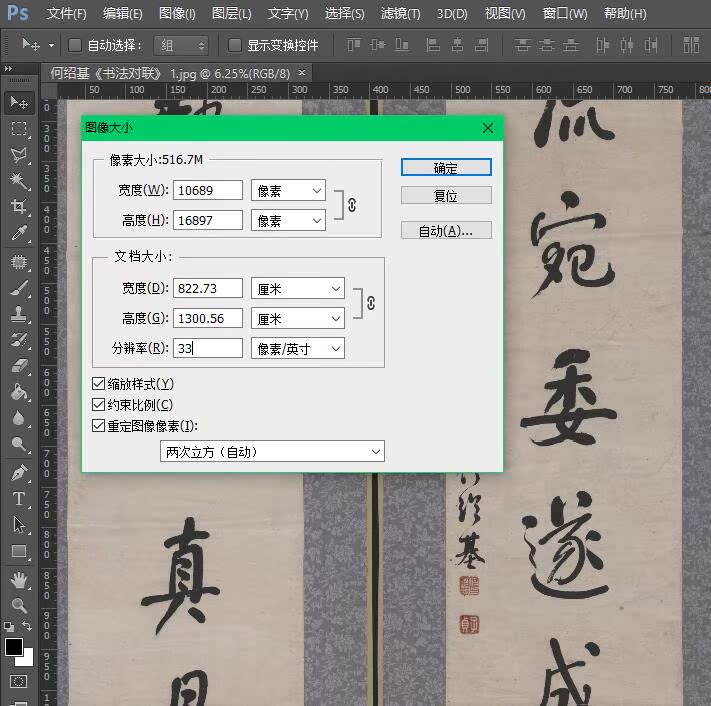Uncheck 重定图像像素 checkbox
Image resolution: width=711 pixels, height=706 pixels.
[x=98, y=425]
